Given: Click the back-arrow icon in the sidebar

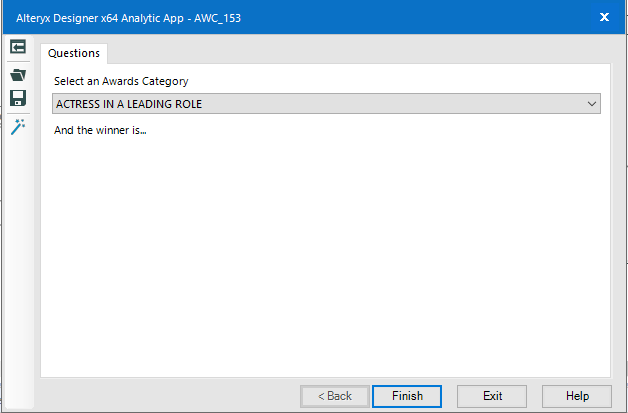Looking at the screenshot, I should pos(18,47).
